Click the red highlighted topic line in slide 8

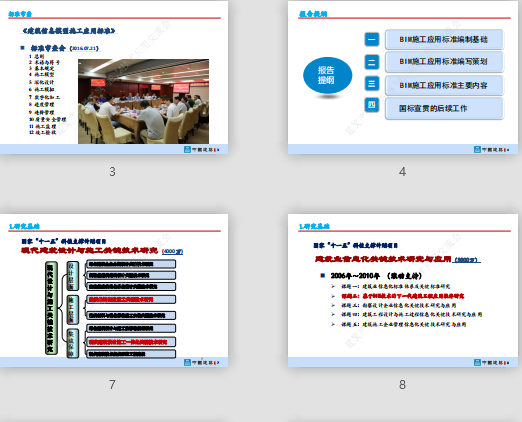tap(402, 296)
